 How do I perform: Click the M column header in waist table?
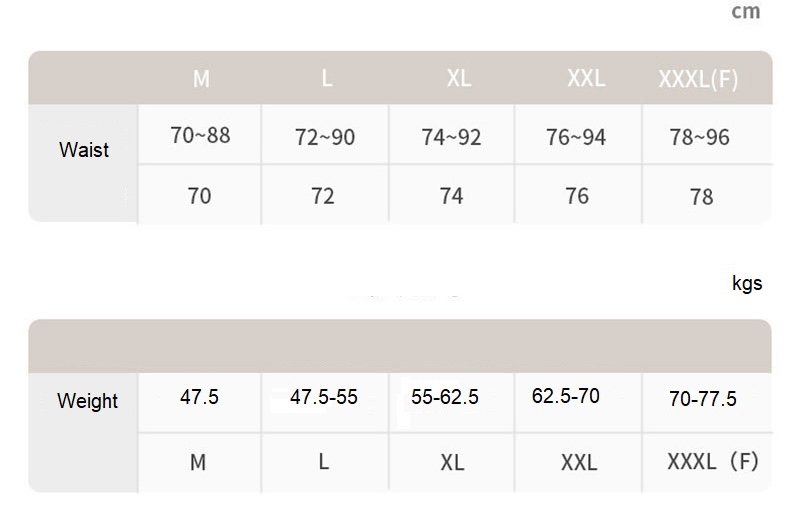[201, 79]
